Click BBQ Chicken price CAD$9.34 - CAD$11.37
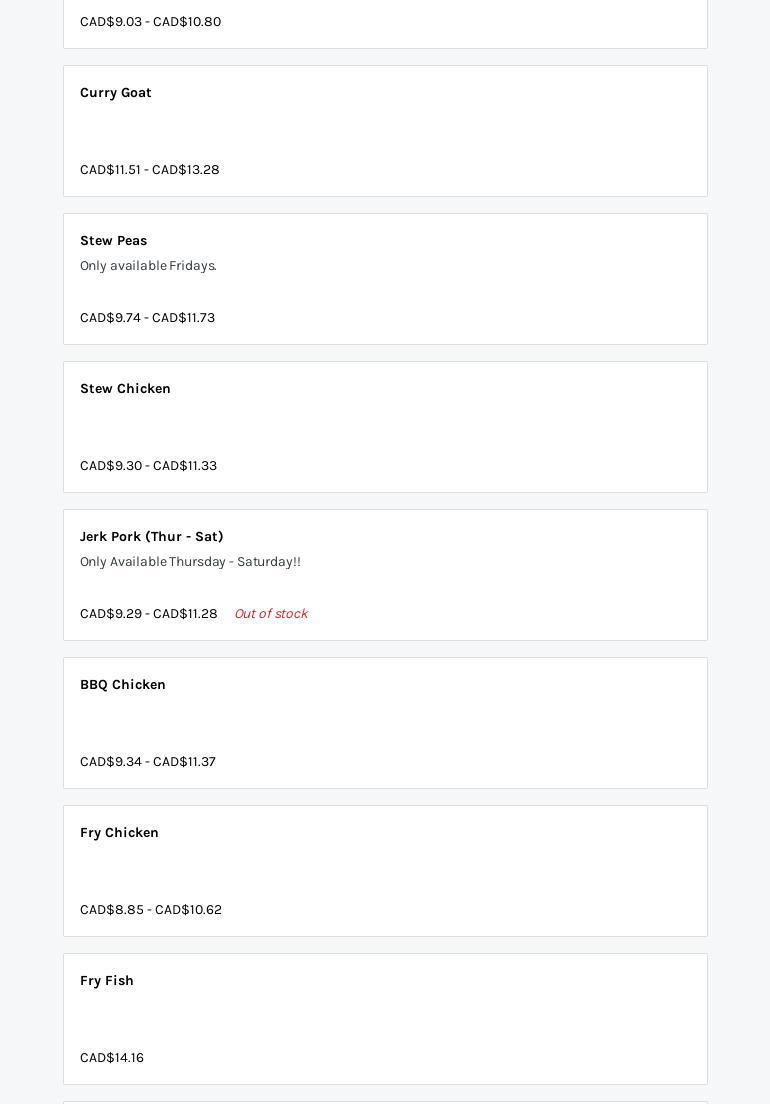The height and width of the screenshot is (1104, 770). 148,762
